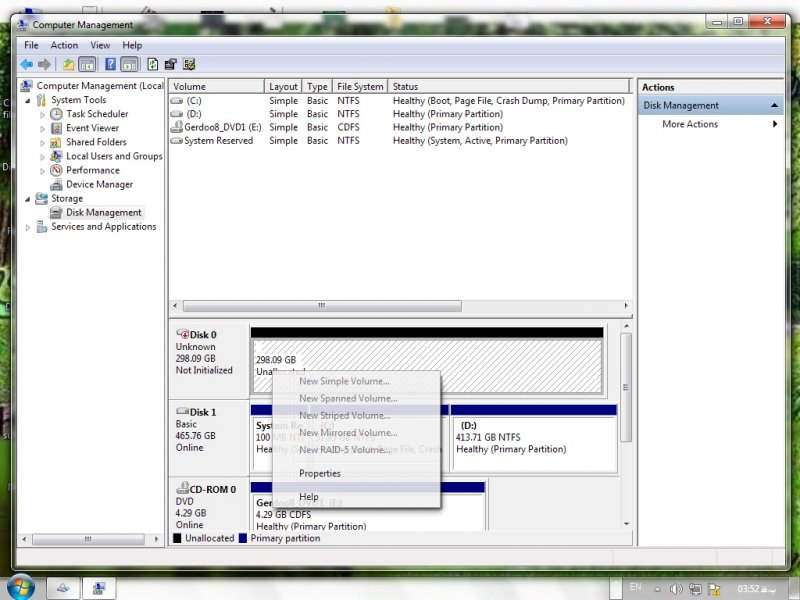Click the Rescan/Properties toolbar icon
Image resolution: width=800 pixels, height=600 pixels.
171,64
